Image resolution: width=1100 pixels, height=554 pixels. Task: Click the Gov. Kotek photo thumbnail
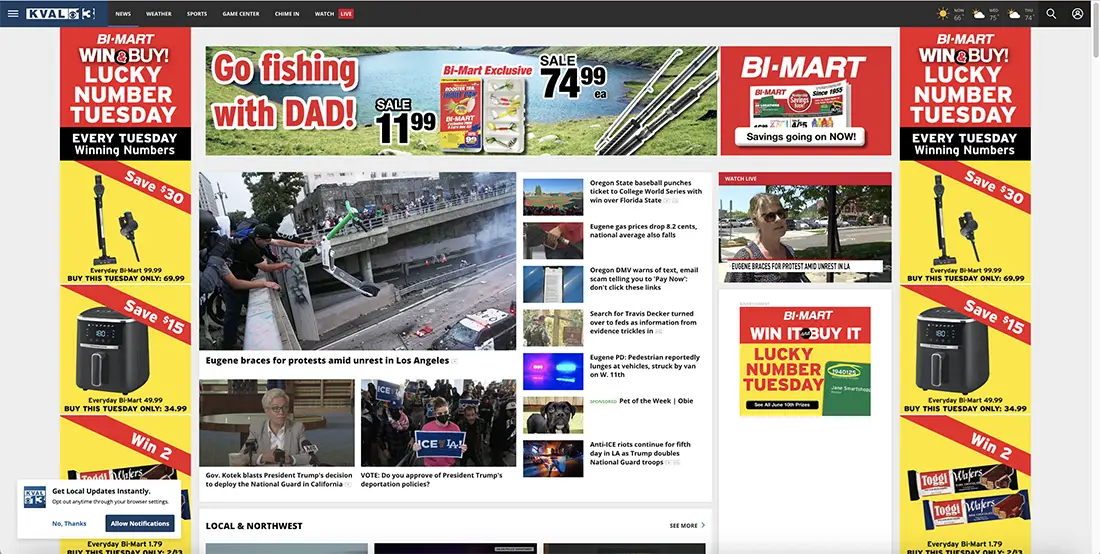pos(276,424)
